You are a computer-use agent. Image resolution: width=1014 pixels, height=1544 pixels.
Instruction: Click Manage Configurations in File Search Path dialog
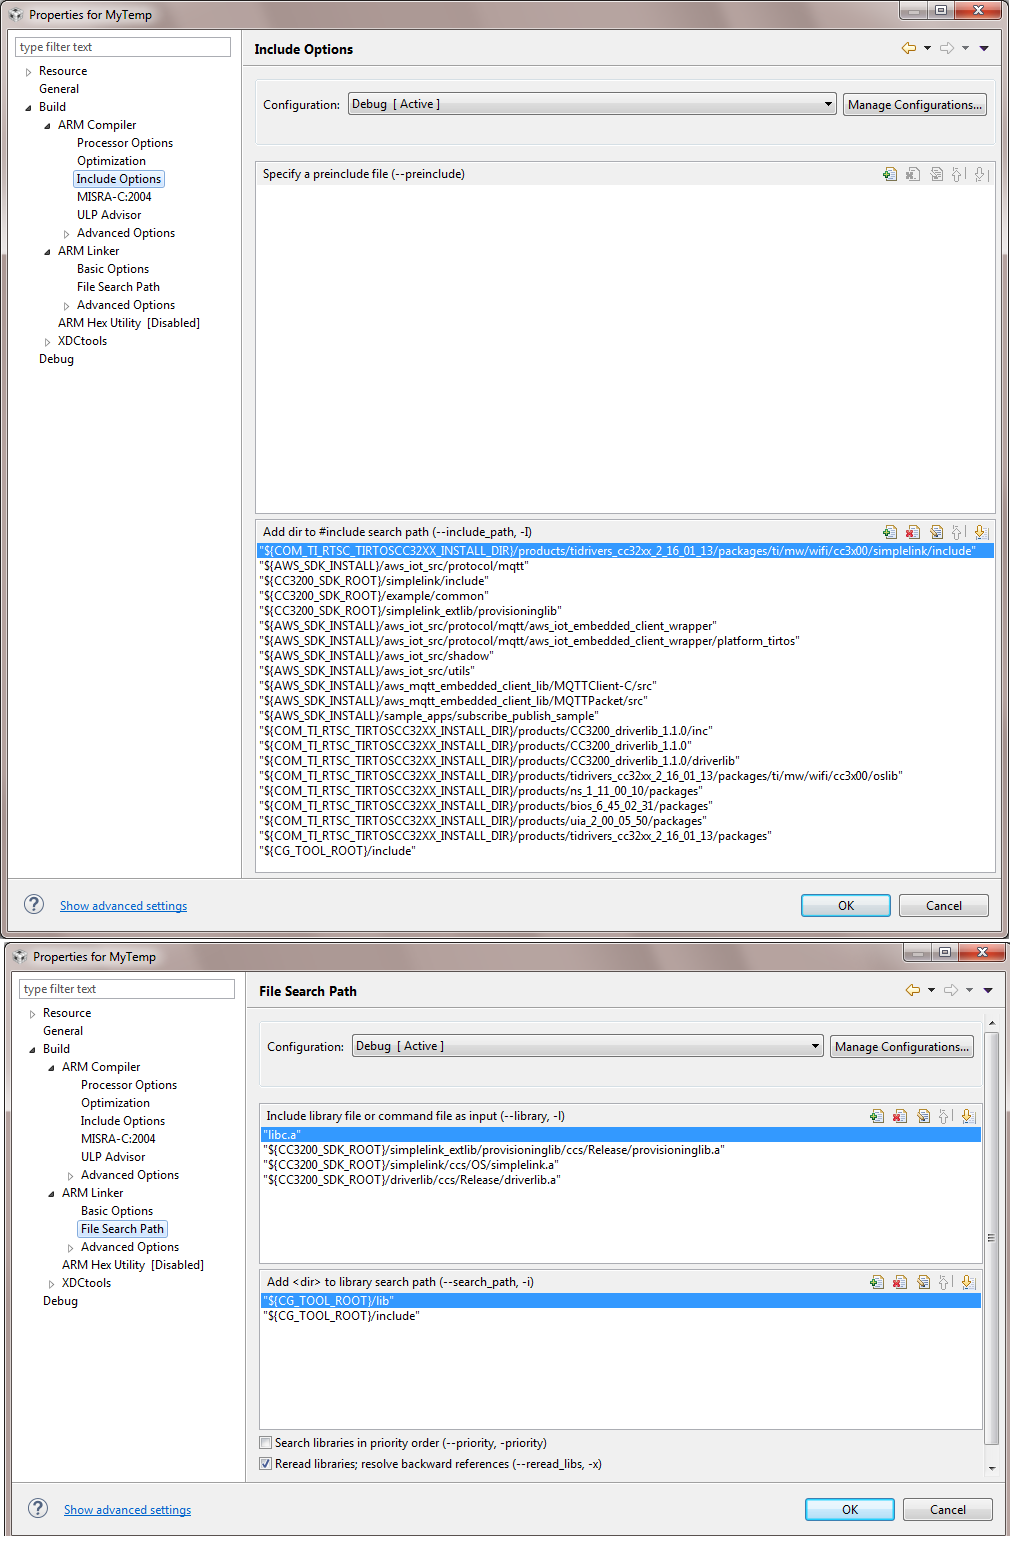pos(902,1047)
